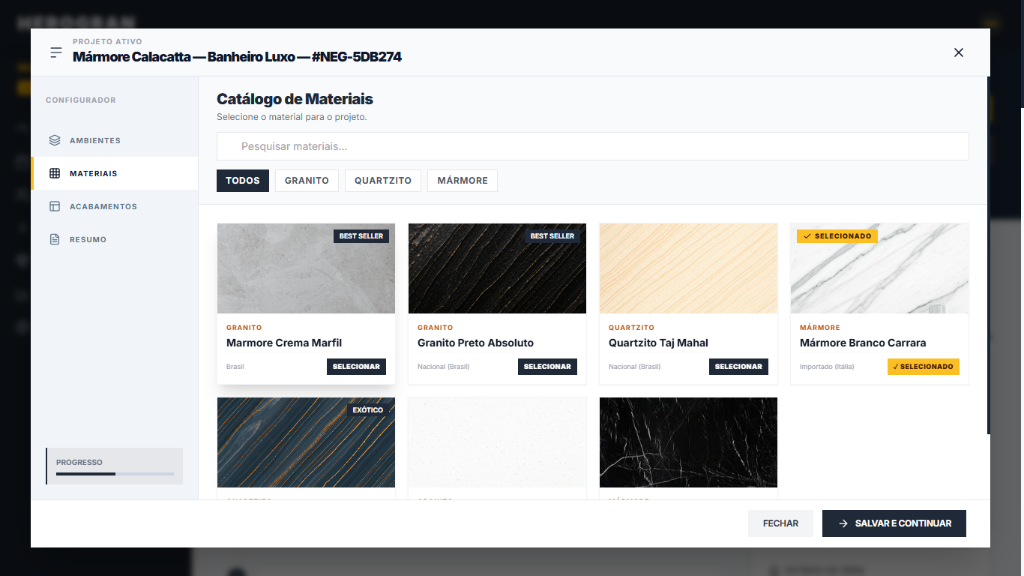
Task: Filter catalog by Mármore
Action: coord(462,180)
